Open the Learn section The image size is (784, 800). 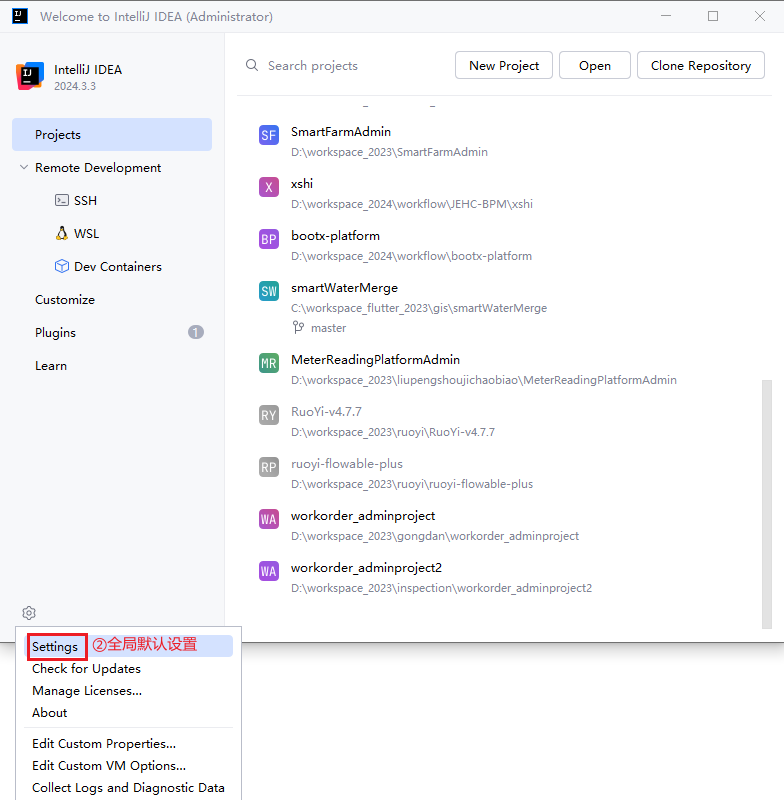pyautogui.click(x=51, y=366)
